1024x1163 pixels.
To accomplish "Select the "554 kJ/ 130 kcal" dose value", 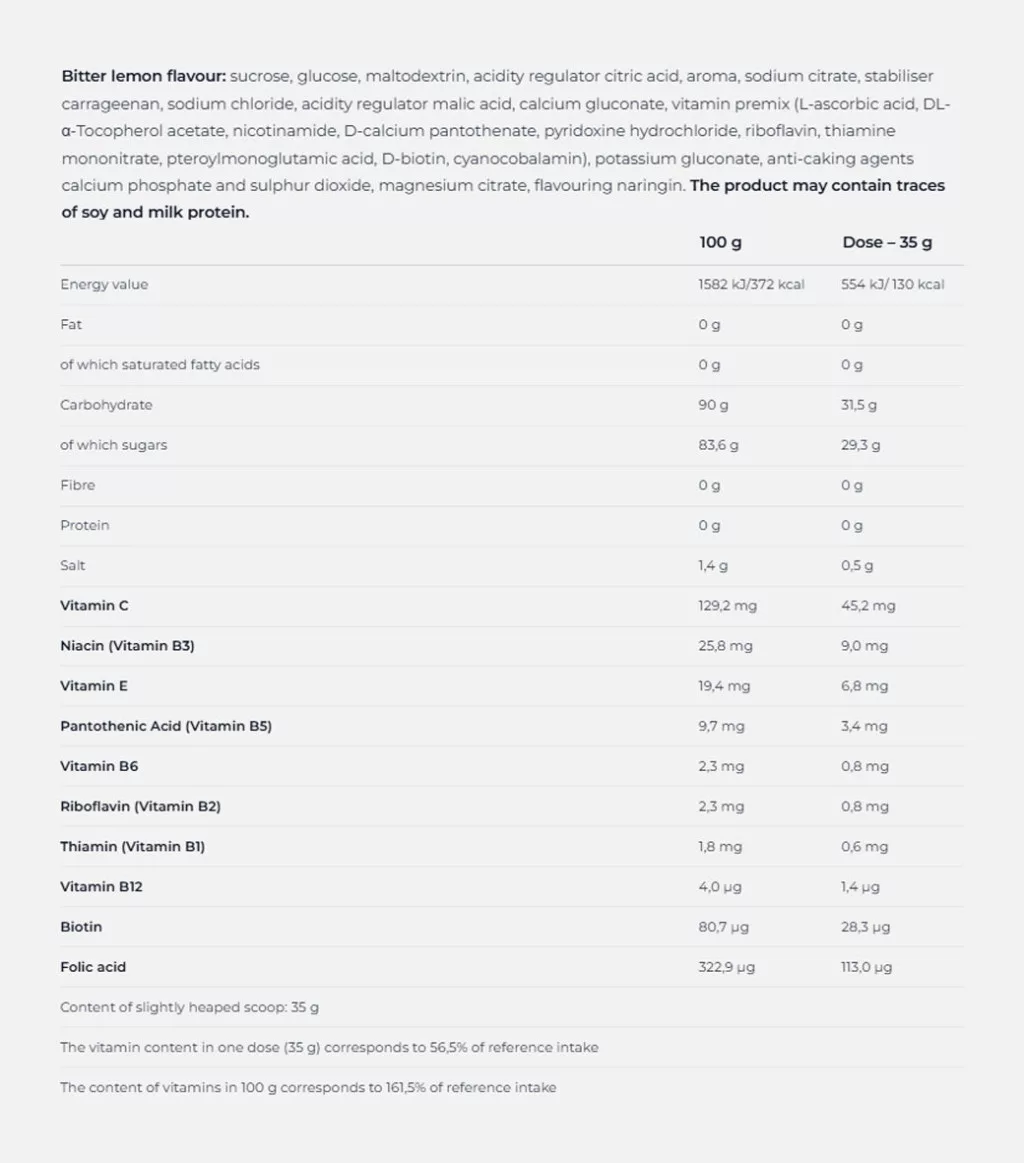I will (892, 285).
